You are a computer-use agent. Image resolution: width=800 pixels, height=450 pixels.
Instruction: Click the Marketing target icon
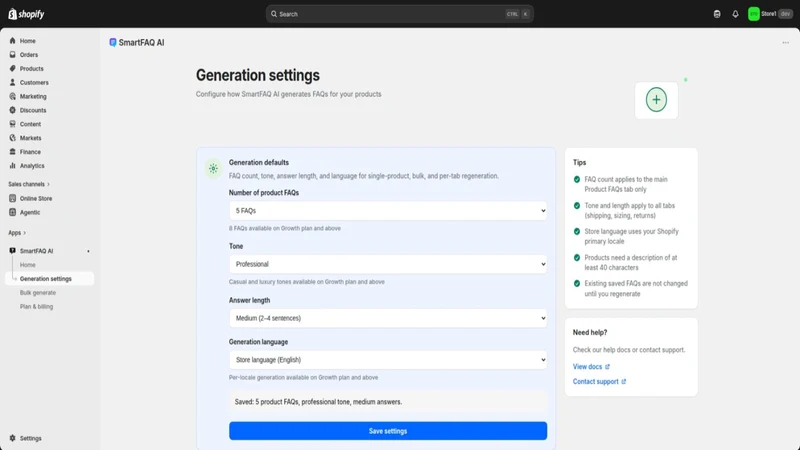click(13, 96)
